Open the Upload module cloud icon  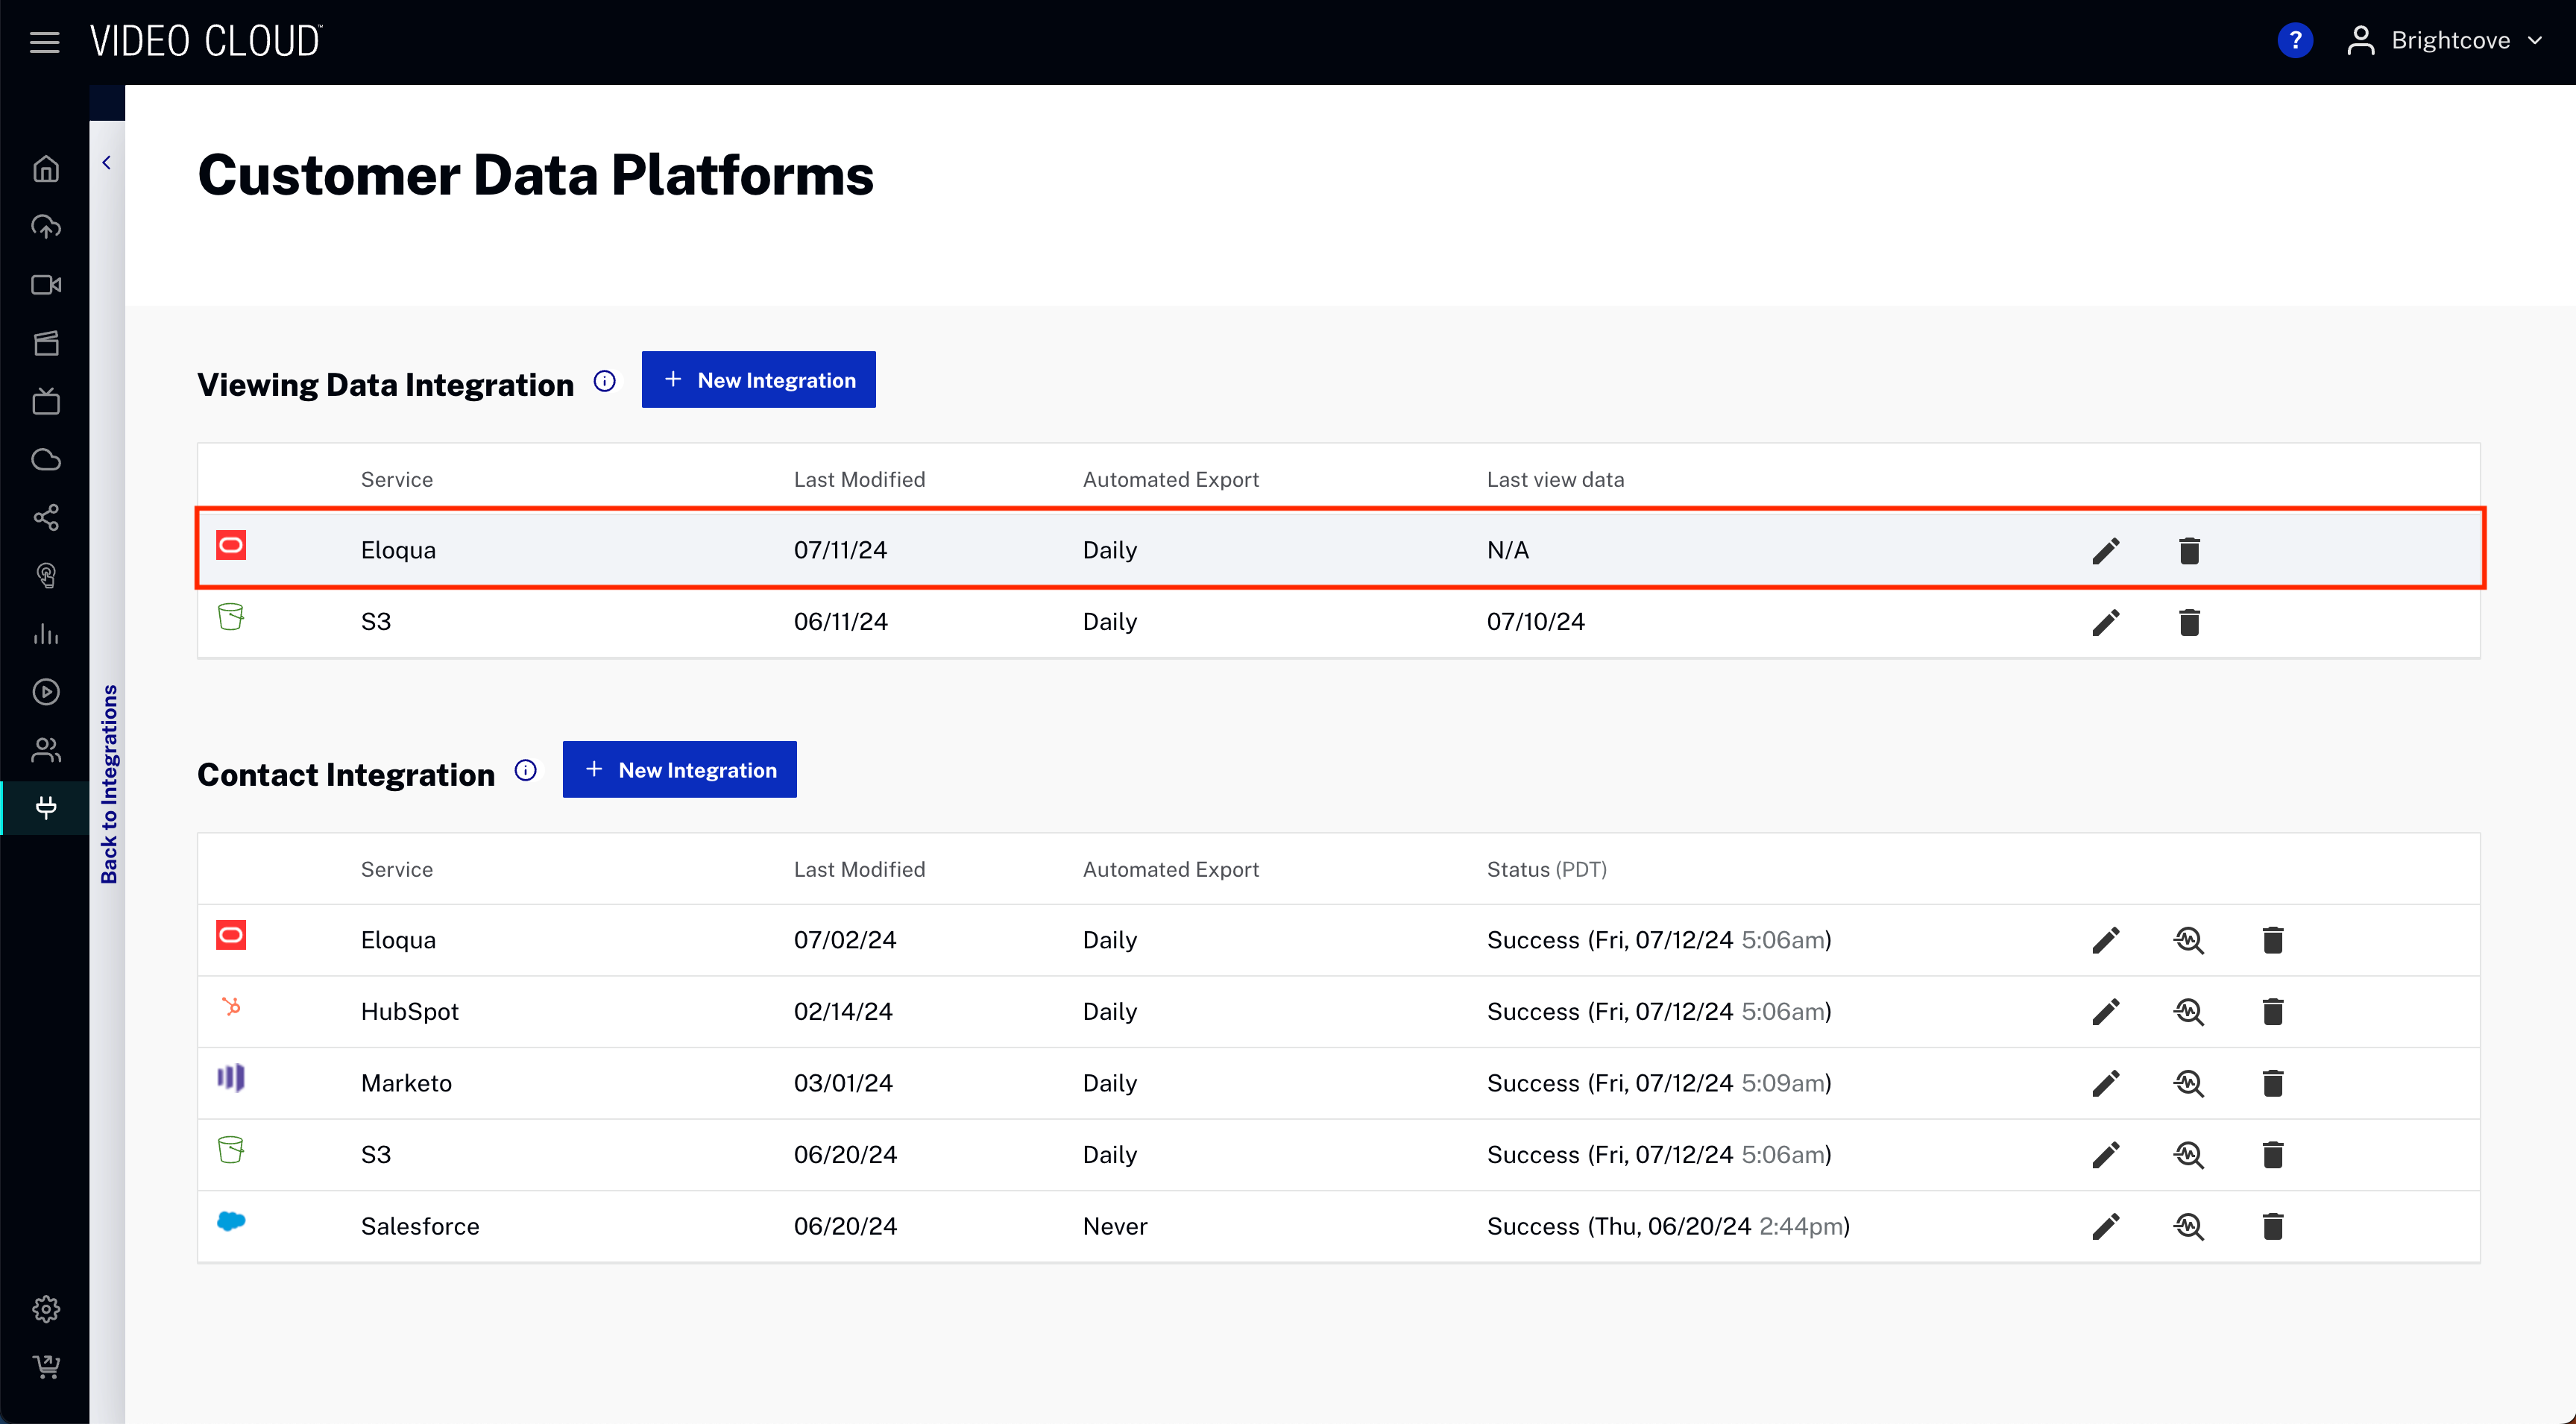point(46,227)
